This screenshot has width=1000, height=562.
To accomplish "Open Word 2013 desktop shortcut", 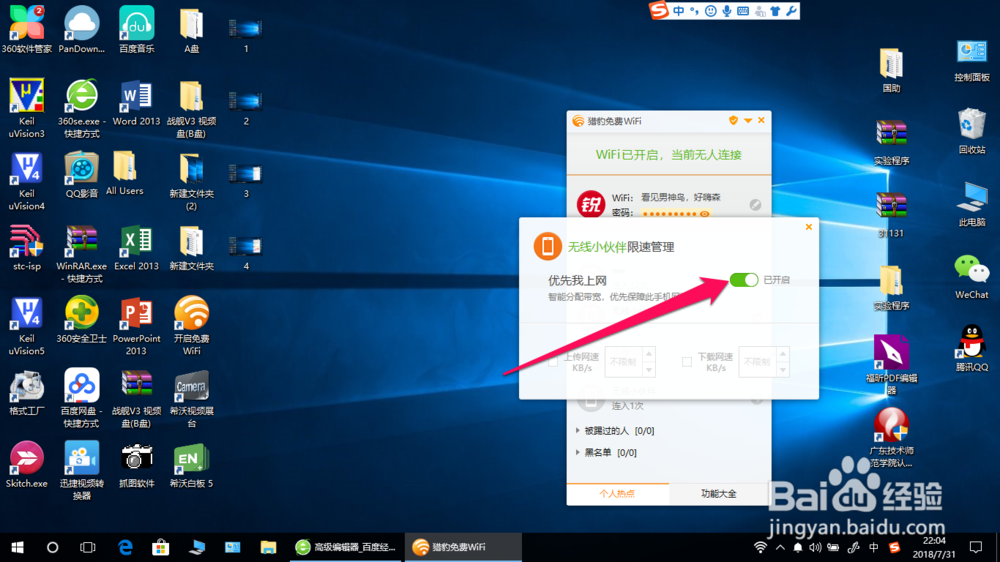I will 136,103.
